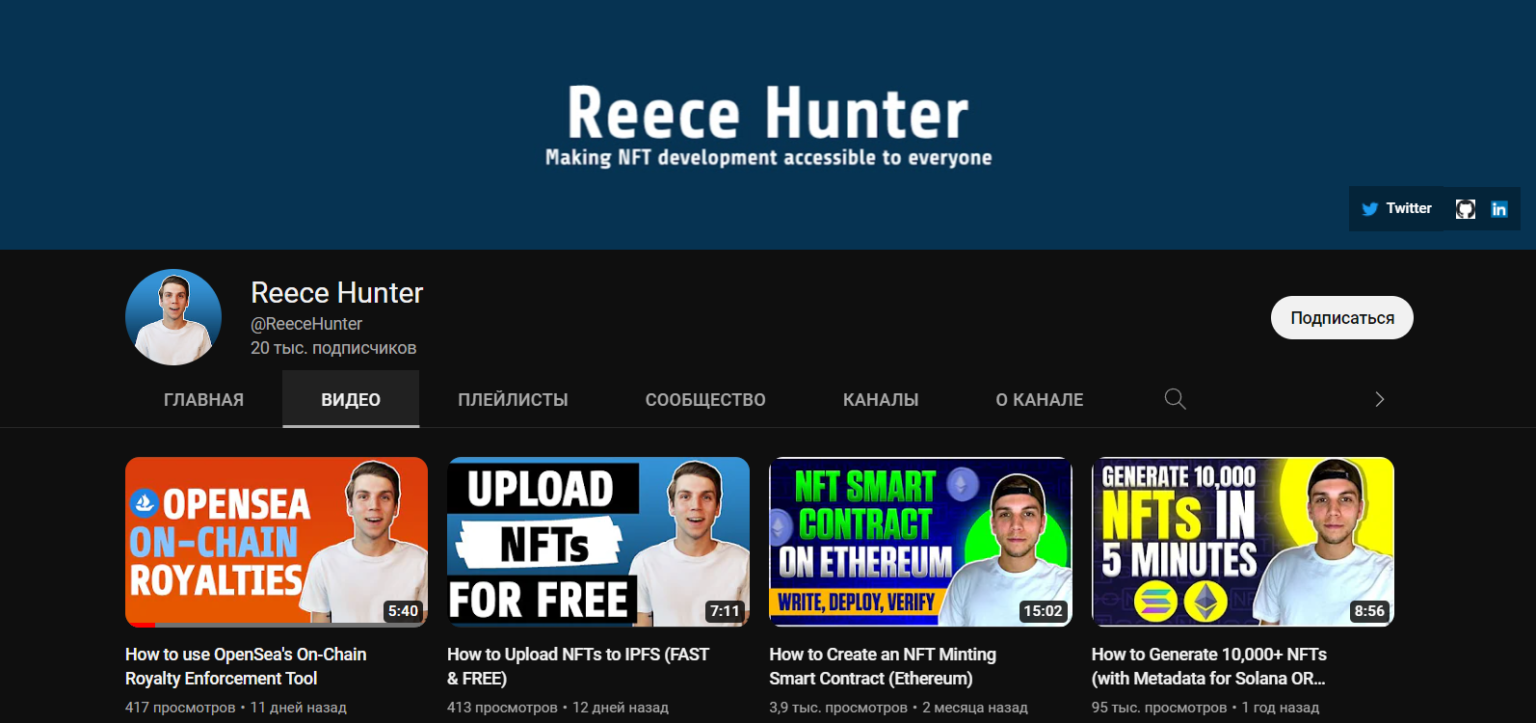Click the right chevron to show more tabs

click(1380, 399)
